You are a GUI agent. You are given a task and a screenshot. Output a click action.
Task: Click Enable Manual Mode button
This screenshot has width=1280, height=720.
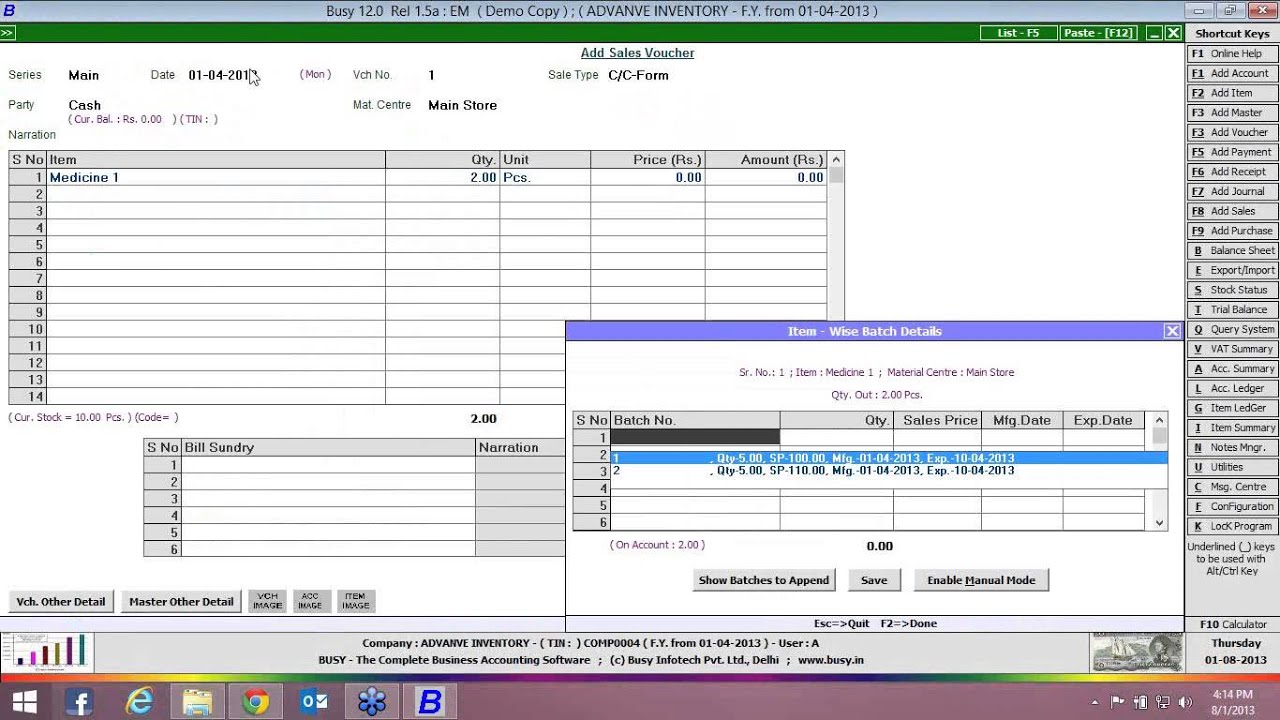(981, 580)
